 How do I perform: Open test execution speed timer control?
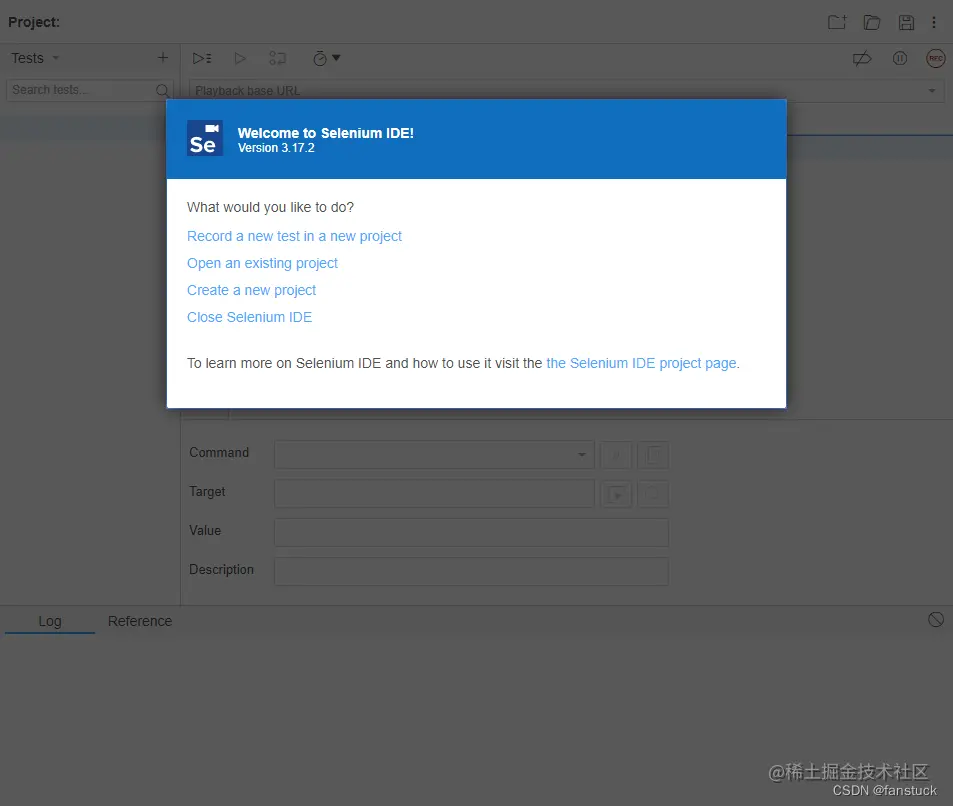point(326,58)
